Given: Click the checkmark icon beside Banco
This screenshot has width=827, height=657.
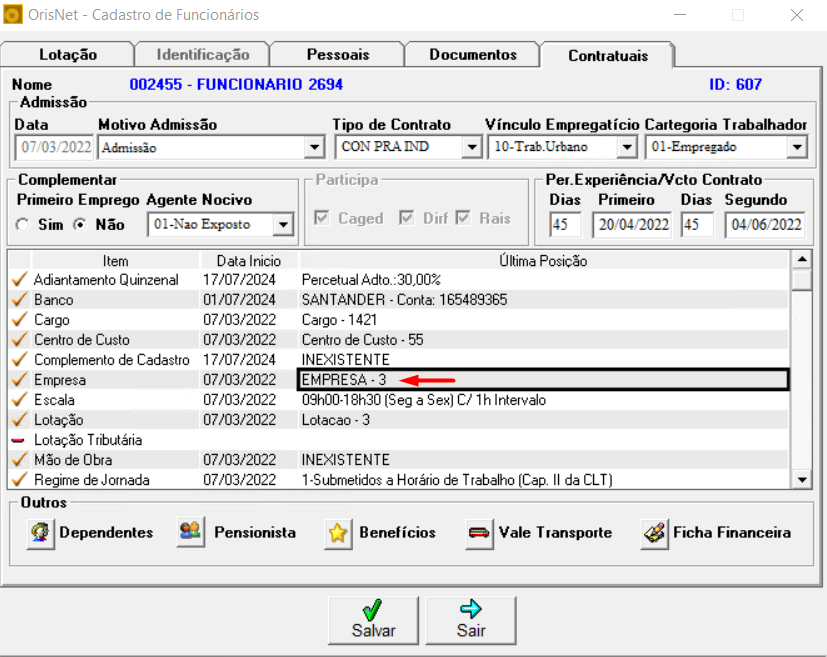Looking at the screenshot, I should [x=18, y=300].
